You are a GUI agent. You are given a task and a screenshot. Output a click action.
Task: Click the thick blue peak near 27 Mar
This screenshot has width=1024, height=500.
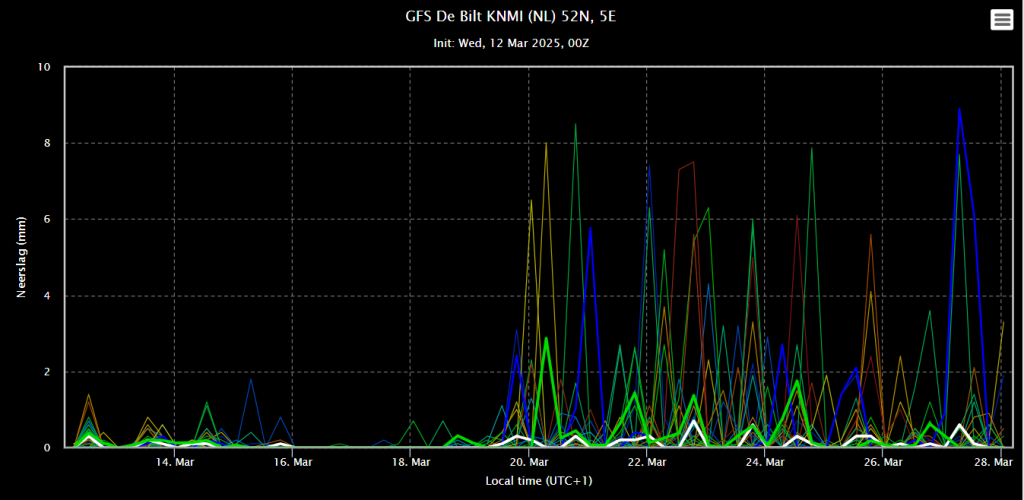(959, 109)
